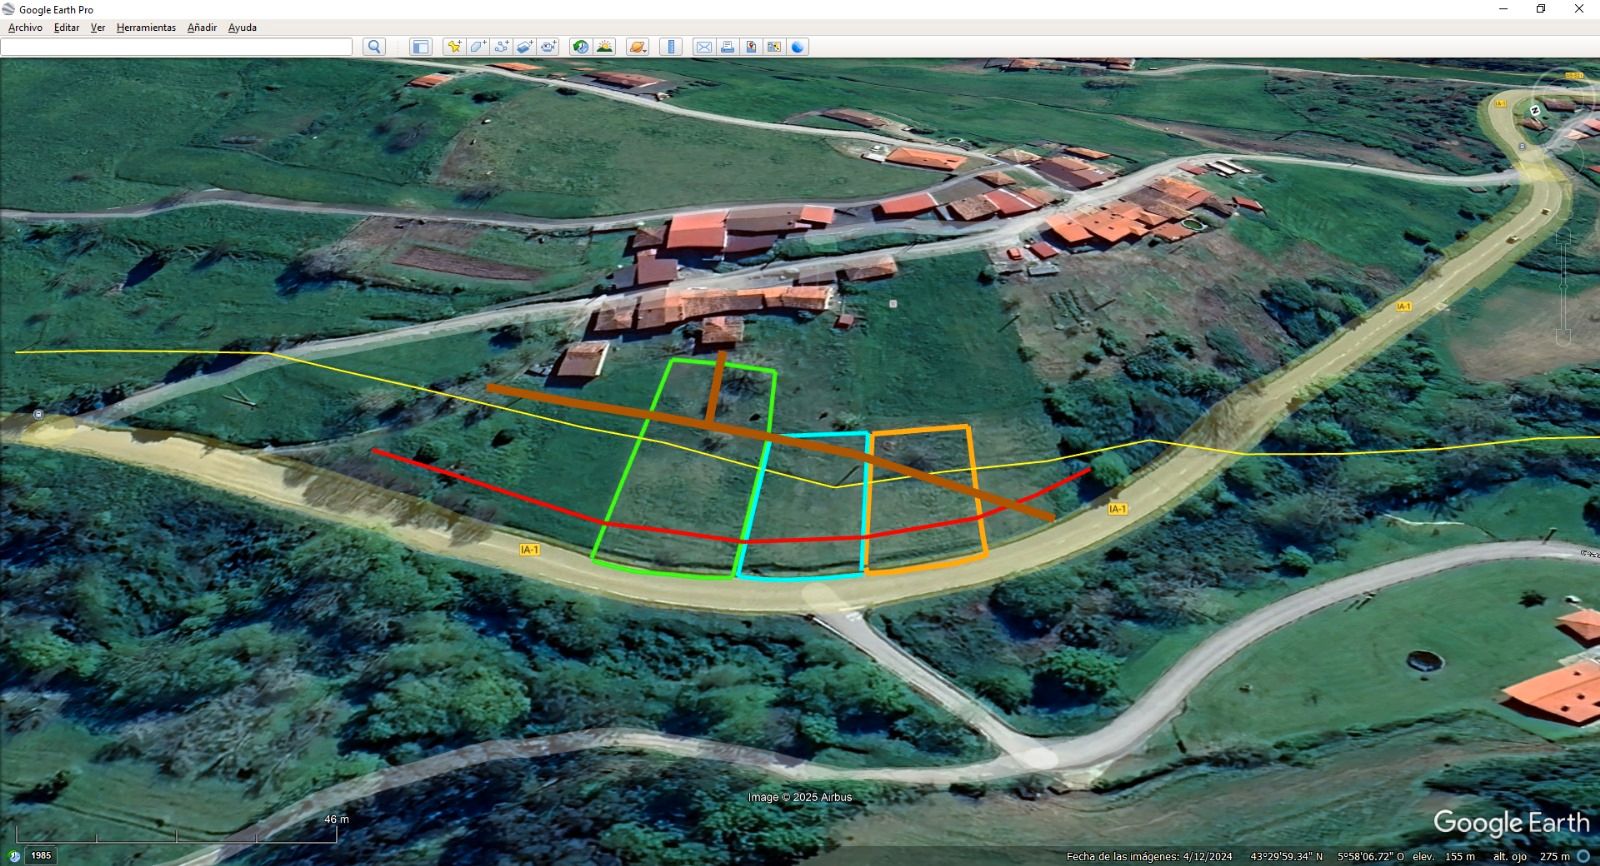Open the Herramientas menu
This screenshot has width=1600, height=866.
pos(146,28)
